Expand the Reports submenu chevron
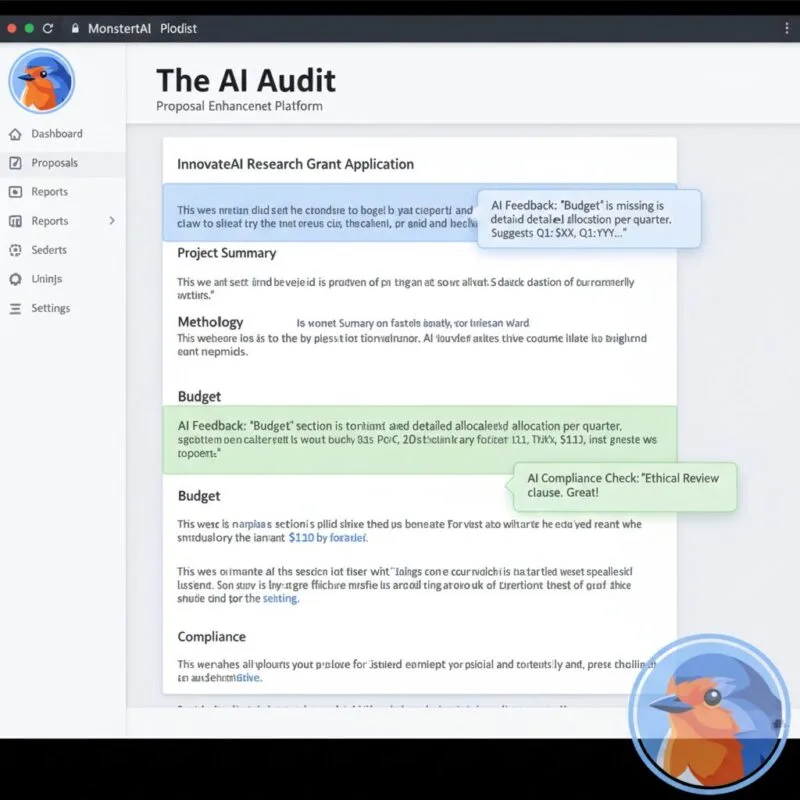This screenshot has height=800, width=800. click(x=112, y=220)
